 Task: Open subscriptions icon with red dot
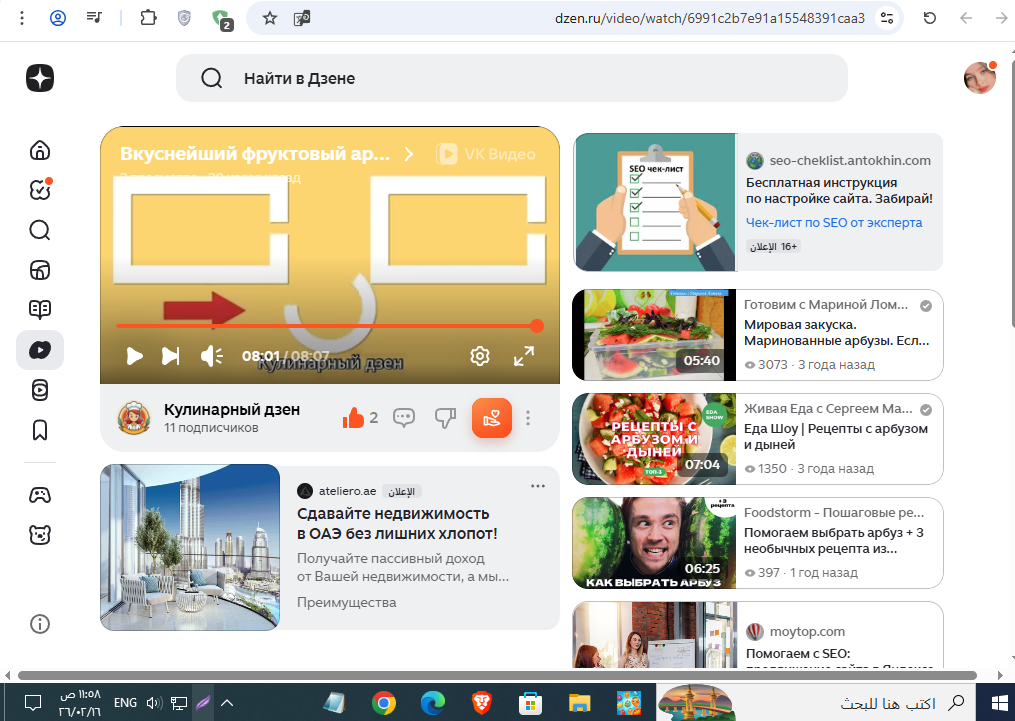40,190
